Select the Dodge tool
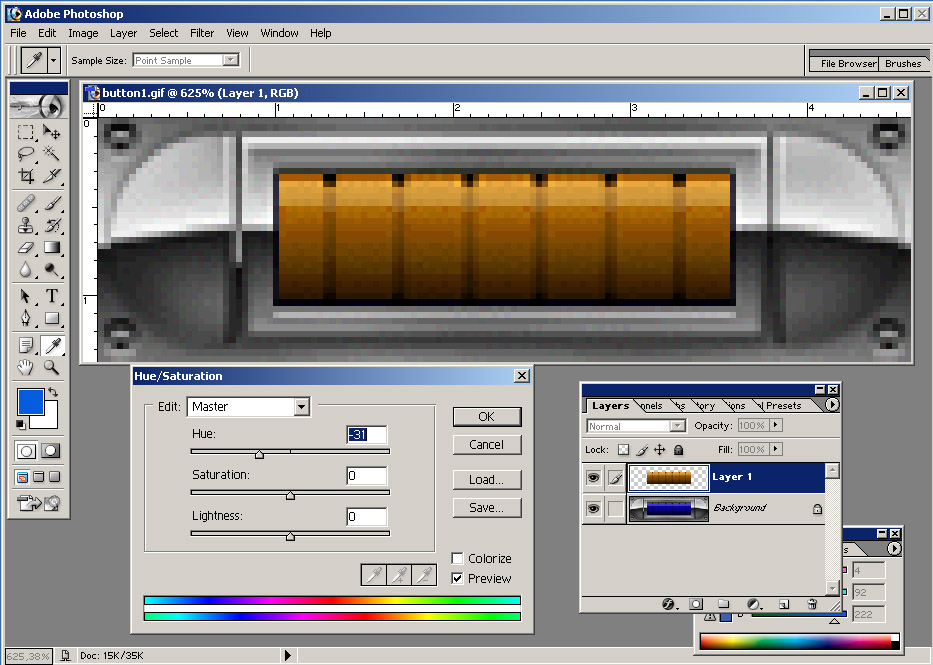Screen dimensions: 933x665 pyautogui.click(x=52, y=270)
